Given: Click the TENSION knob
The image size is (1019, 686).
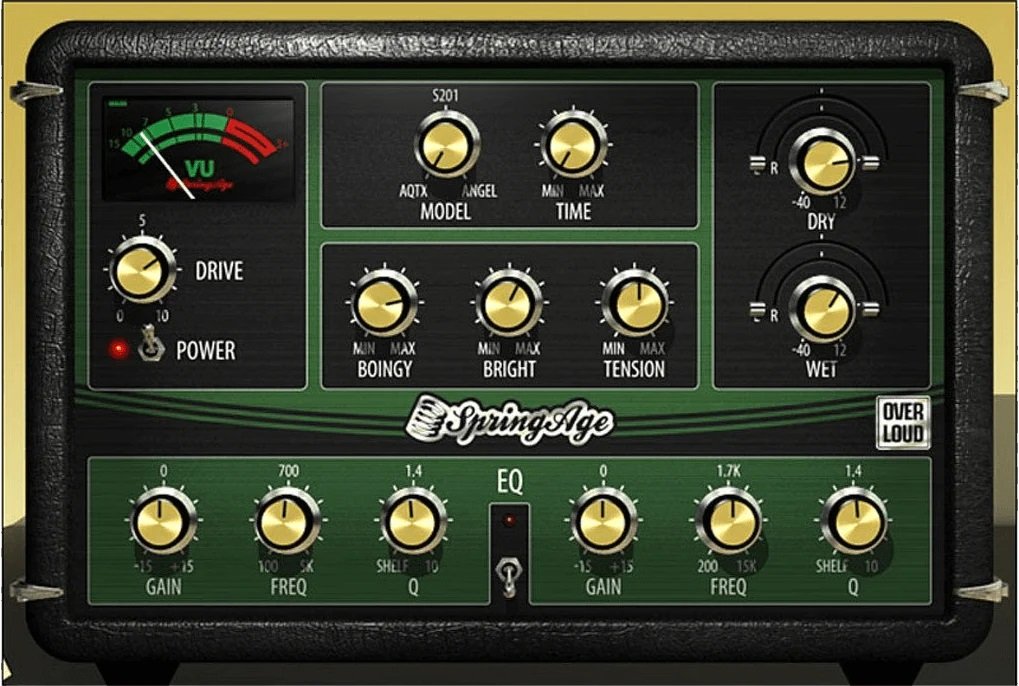Looking at the screenshot, I should click(634, 303).
